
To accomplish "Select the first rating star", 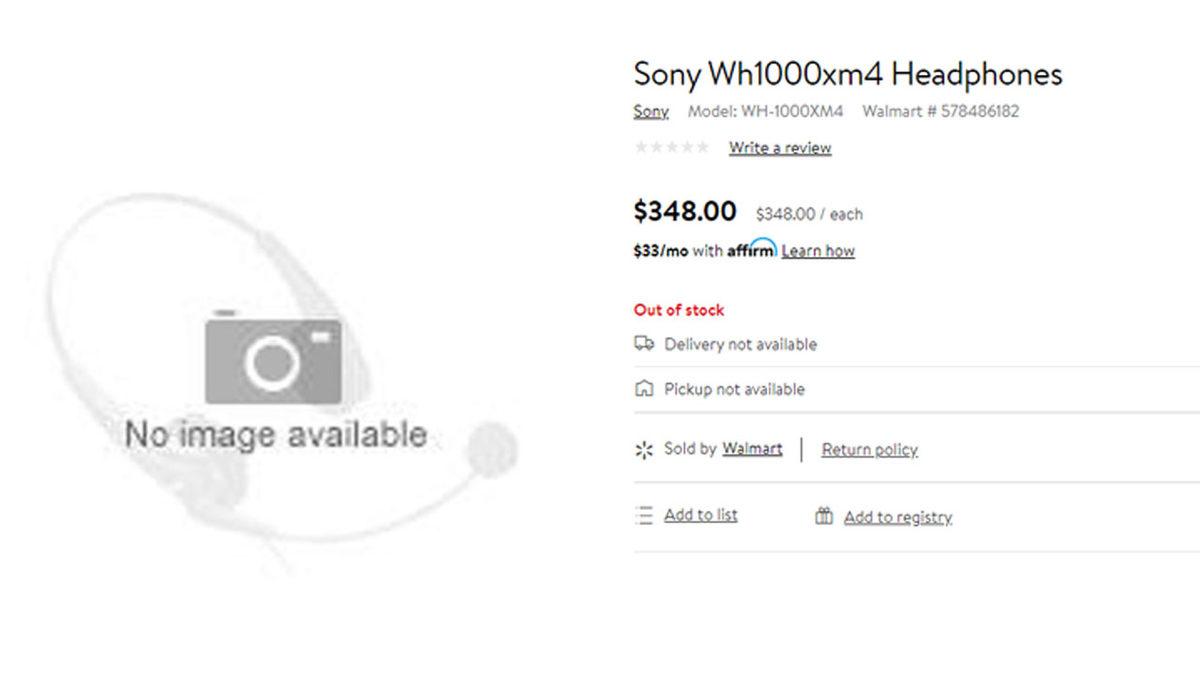I will (x=639, y=146).
